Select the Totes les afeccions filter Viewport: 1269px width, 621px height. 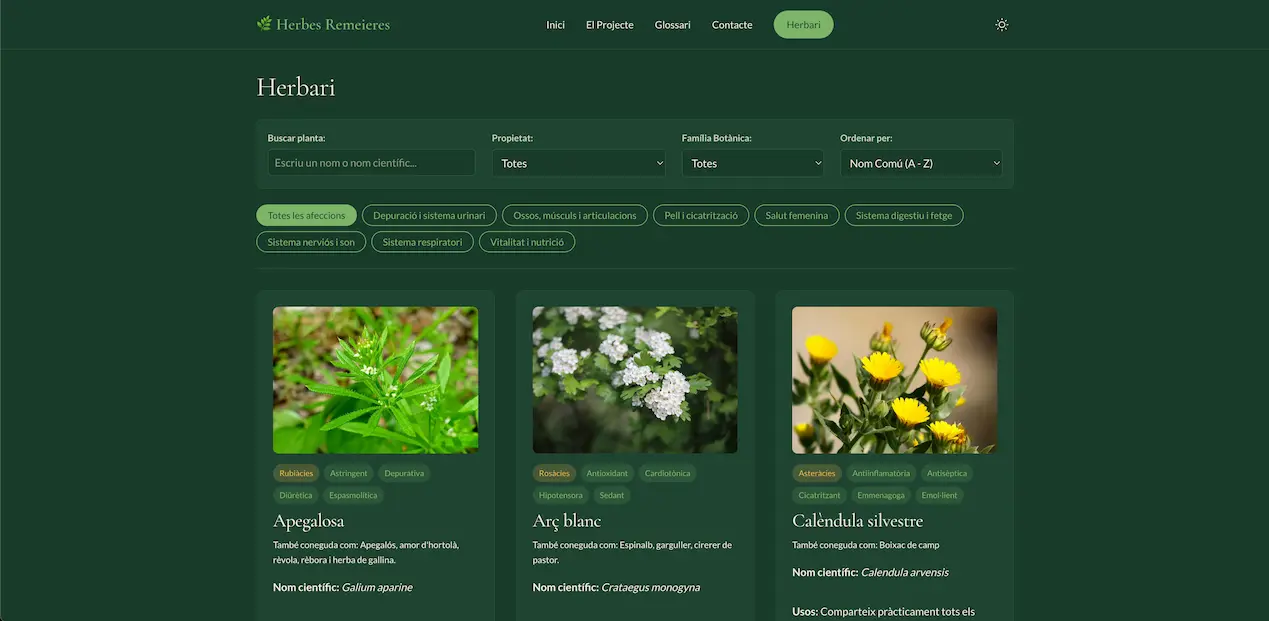(x=307, y=215)
